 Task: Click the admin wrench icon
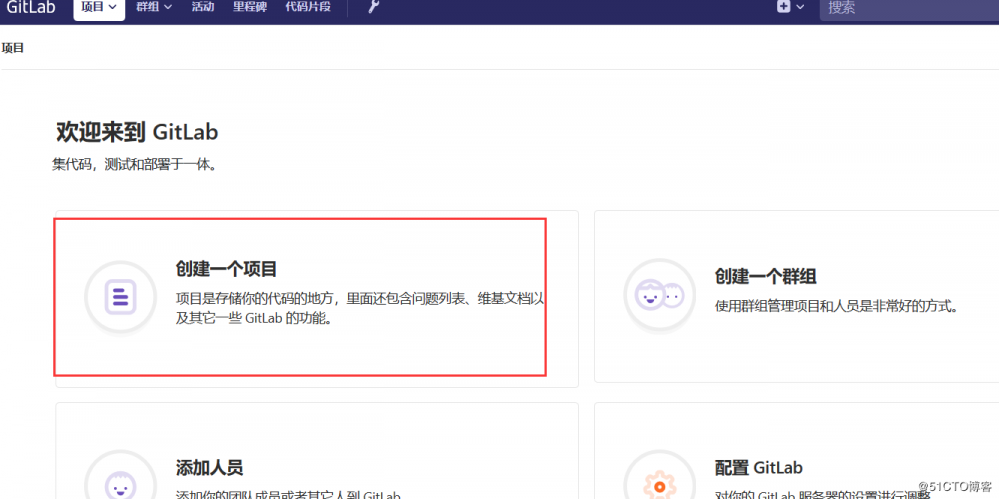373,7
